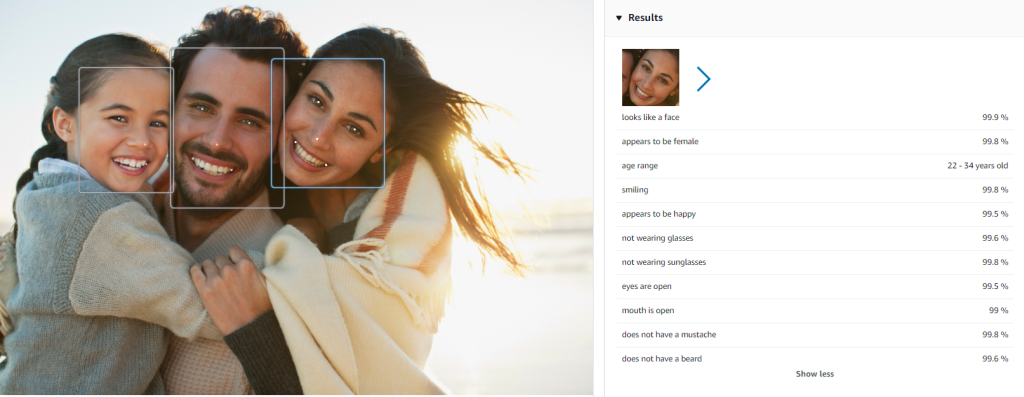1024x397 pixels.
Task: Click the 'age range' result row
Action: 814,166
